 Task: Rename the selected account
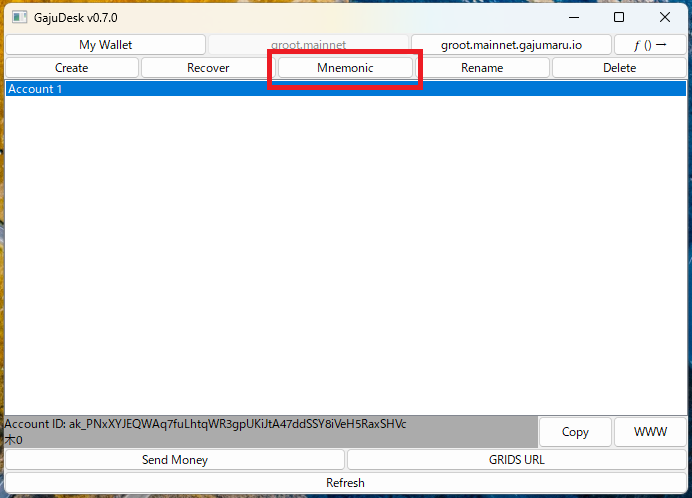482,68
